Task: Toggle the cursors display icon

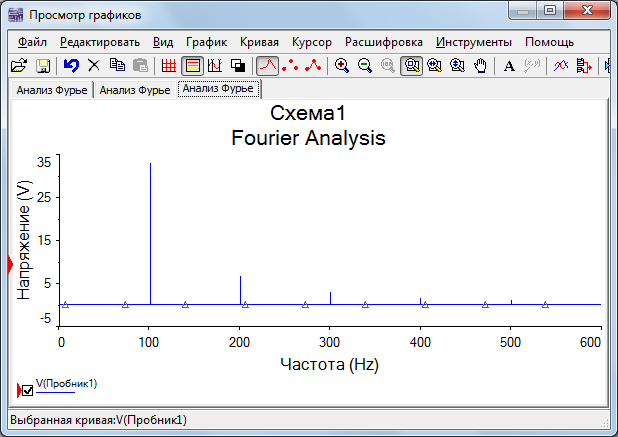Action: tap(215, 65)
